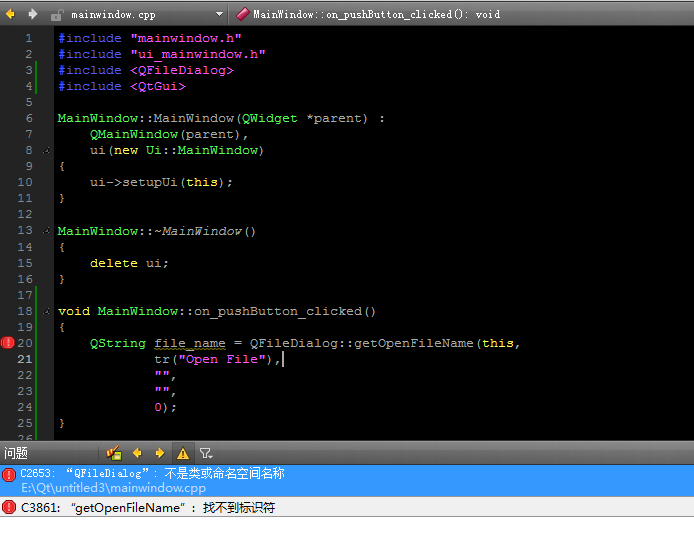Click the "delete ui;" statement
This screenshot has height=540, width=694.
[129, 263]
